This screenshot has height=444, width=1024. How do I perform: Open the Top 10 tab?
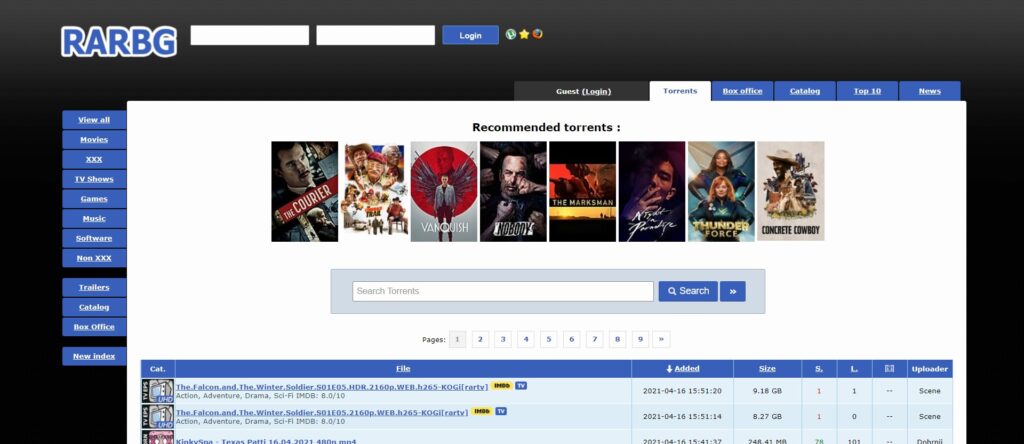coord(867,91)
